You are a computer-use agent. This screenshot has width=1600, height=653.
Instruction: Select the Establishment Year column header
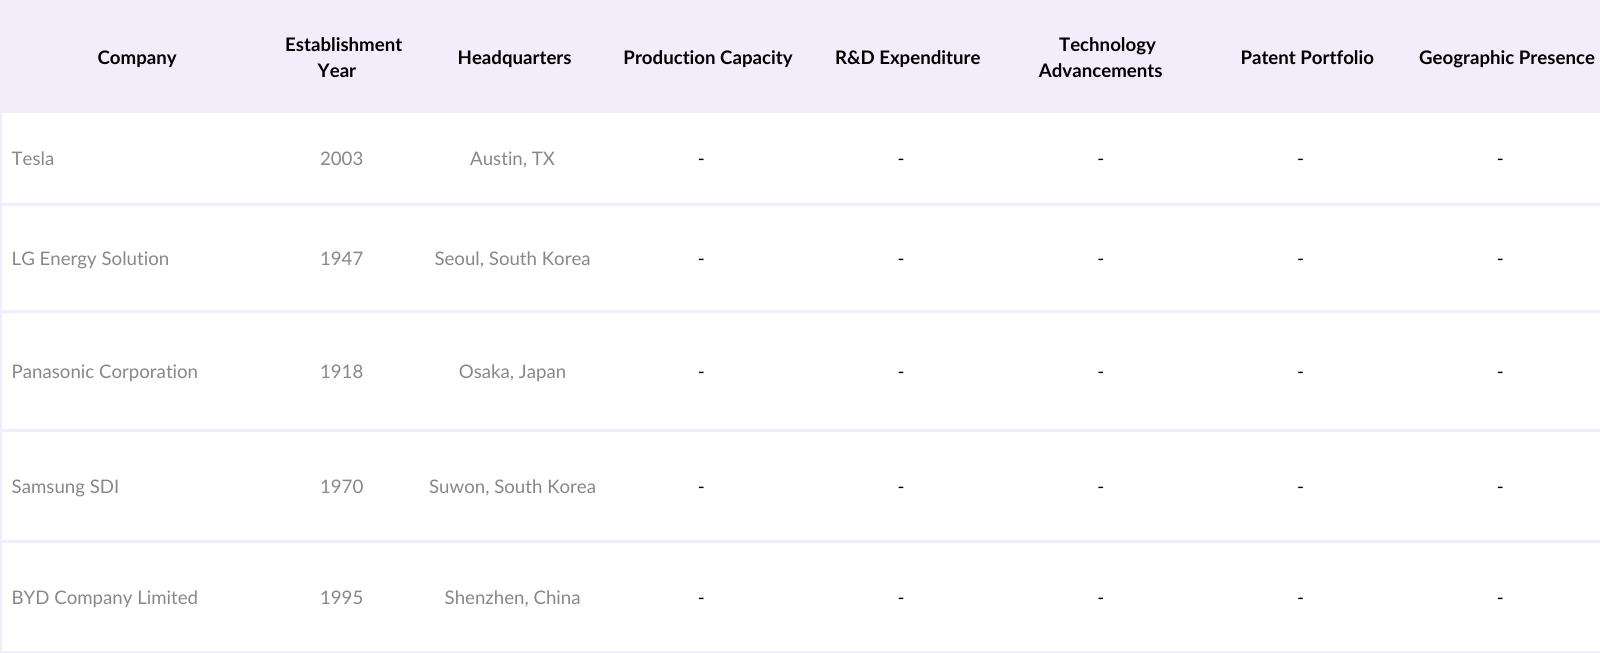[x=342, y=57]
